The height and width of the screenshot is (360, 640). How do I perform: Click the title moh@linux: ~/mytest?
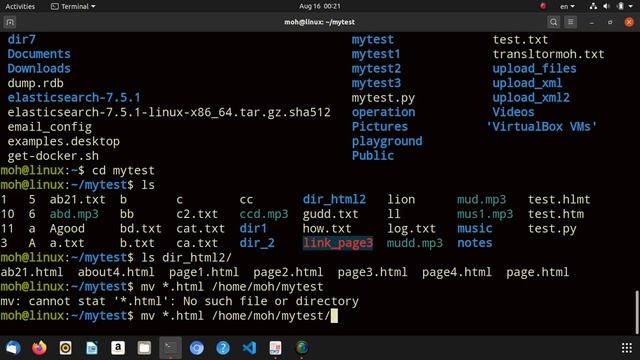point(320,22)
